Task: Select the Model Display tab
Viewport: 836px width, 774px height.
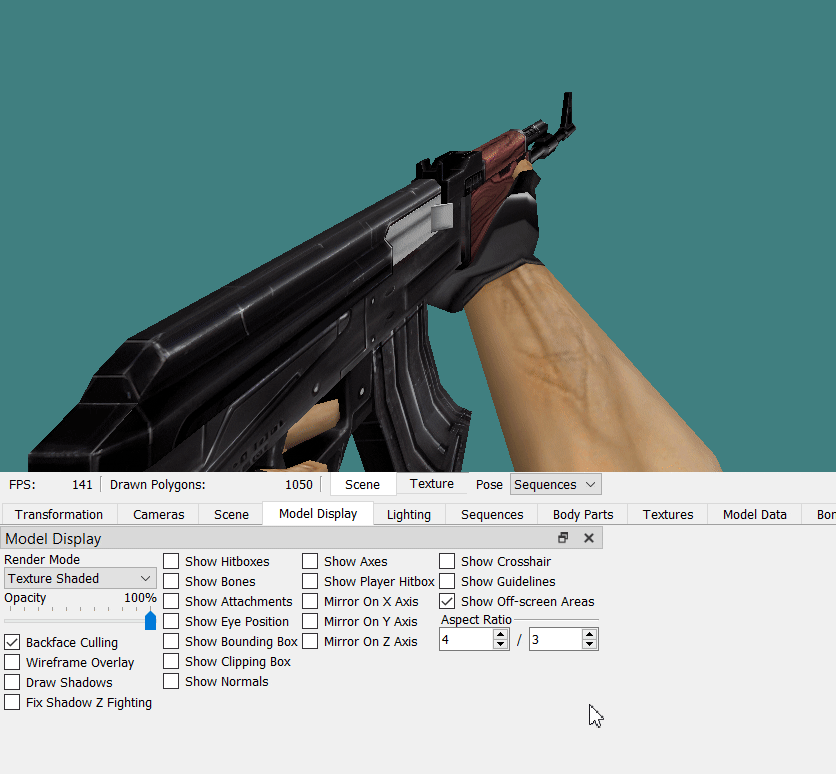Action: click(318, 513)
